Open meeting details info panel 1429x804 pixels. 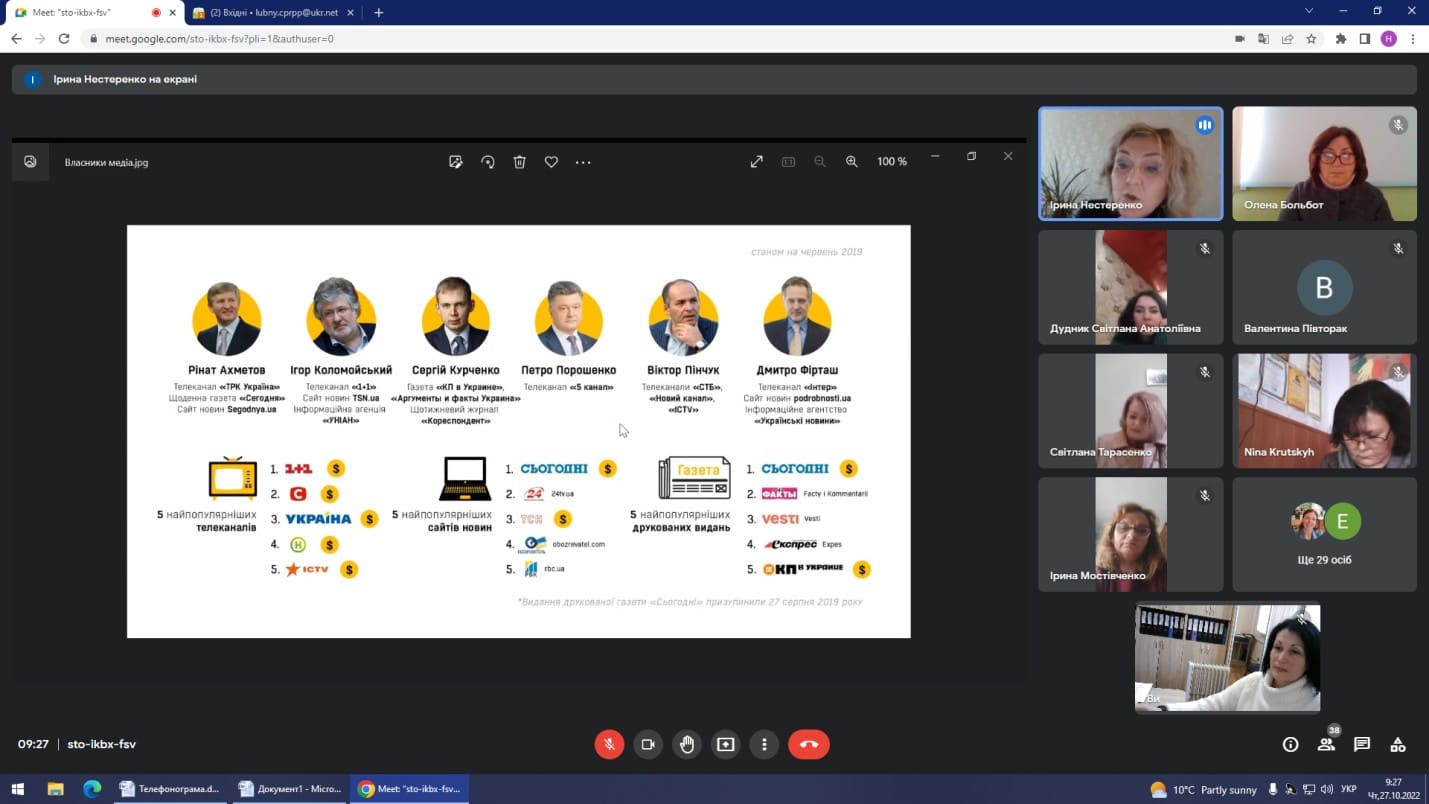click(1290, 744)
